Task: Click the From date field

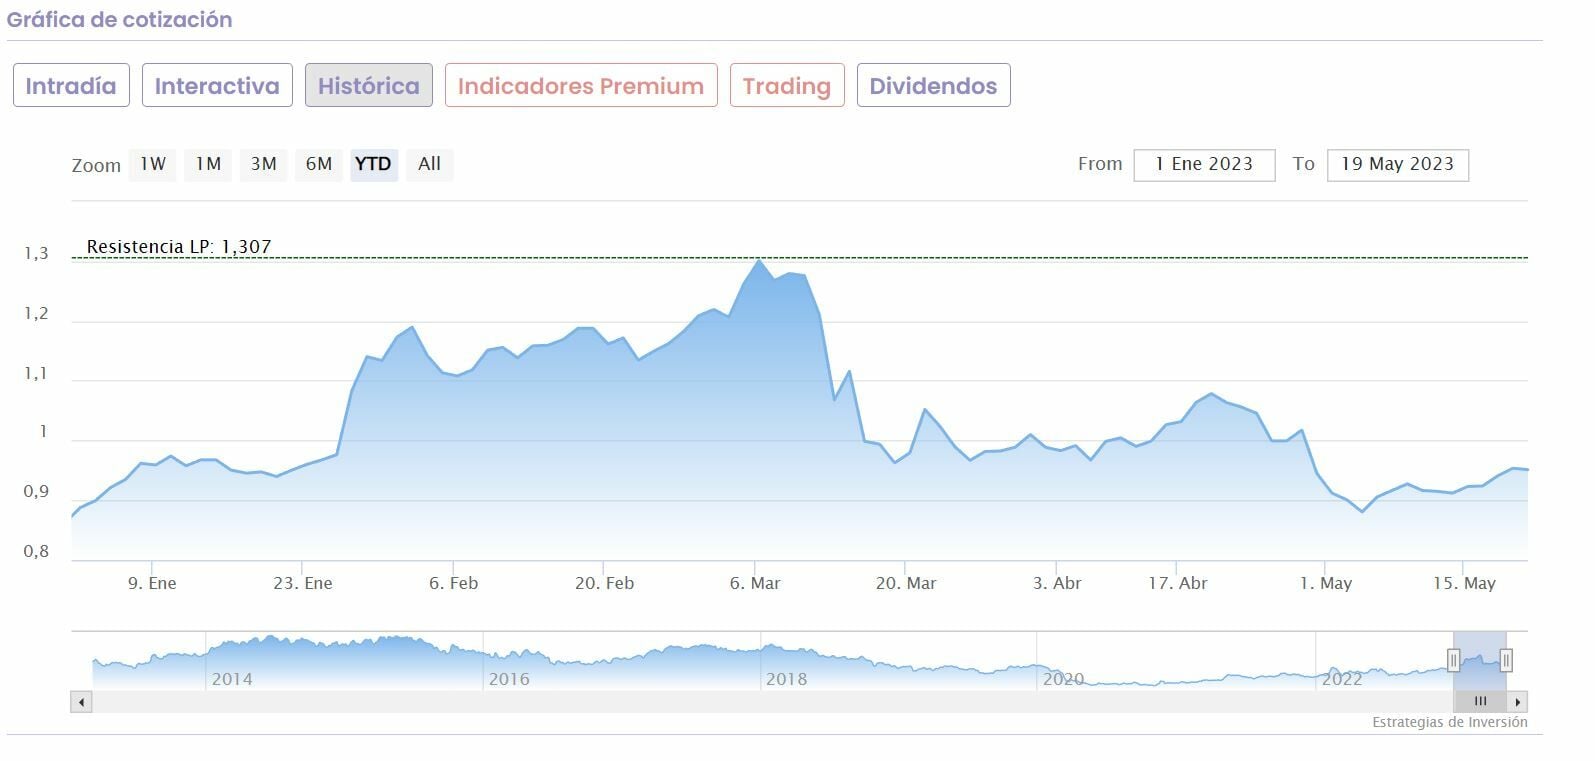Action: click(1204, 165)
